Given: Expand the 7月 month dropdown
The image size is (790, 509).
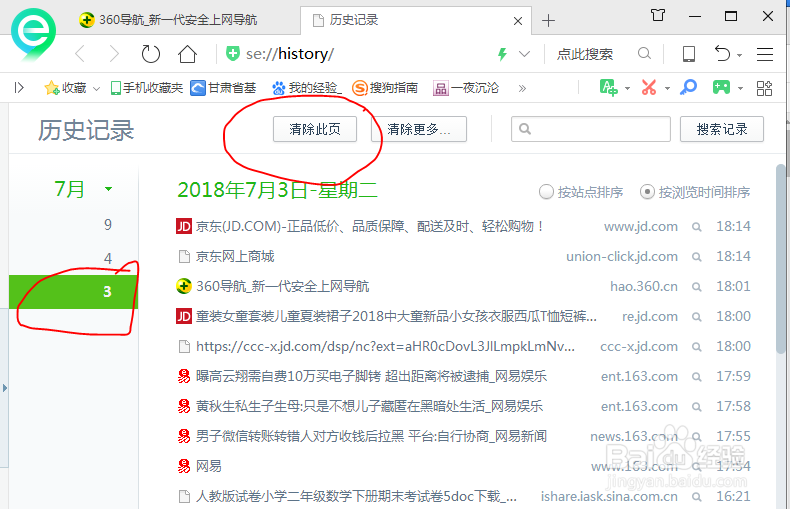Looking at the screenshot, I should [108, 189].
